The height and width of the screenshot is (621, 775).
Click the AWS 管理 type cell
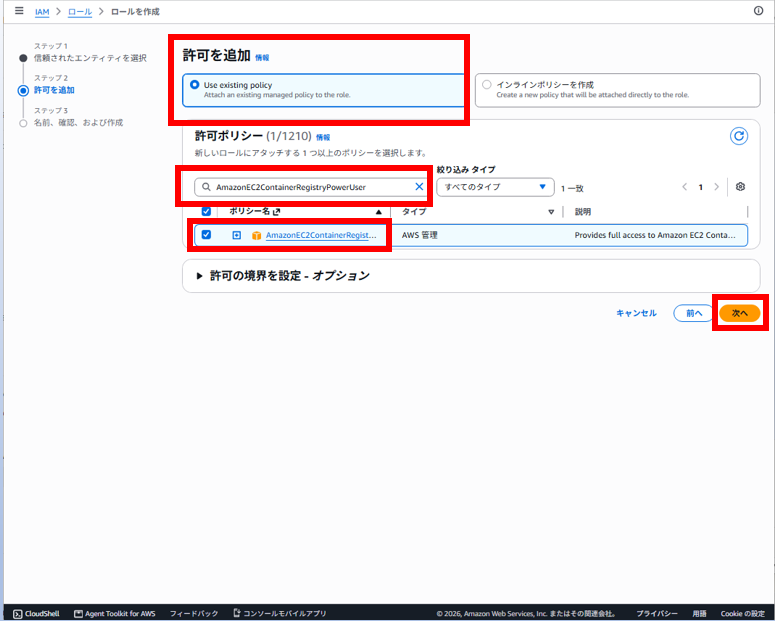[x=420, y=235]
